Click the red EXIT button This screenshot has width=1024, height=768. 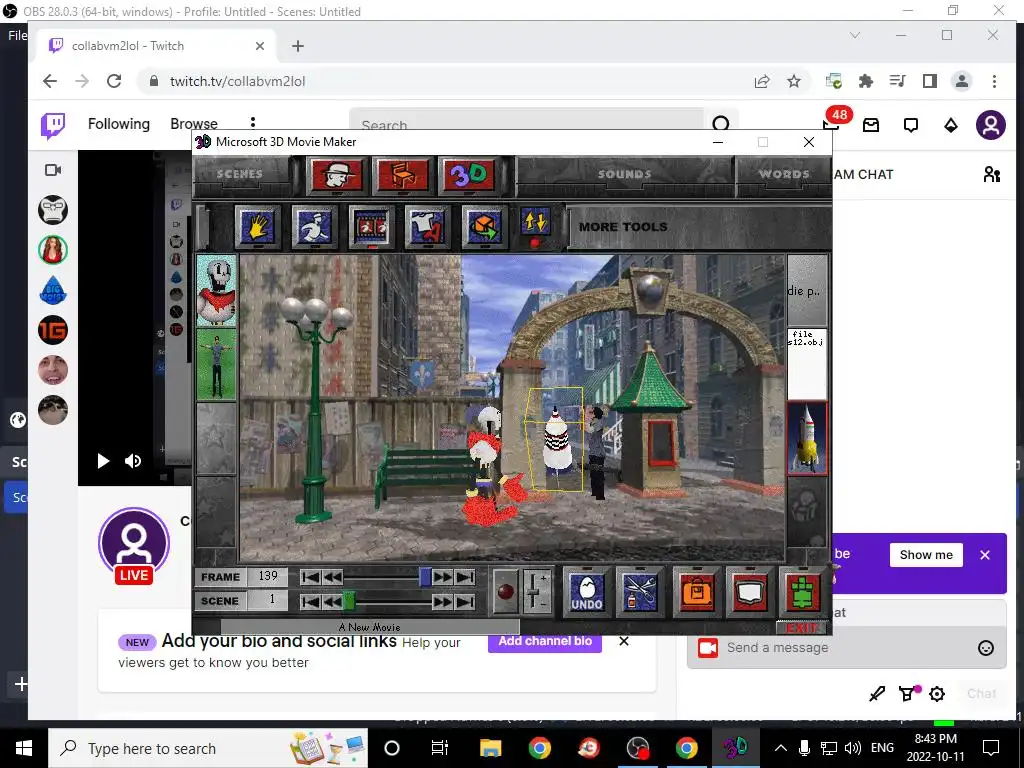pyautogui.click(x=802, y=628)
